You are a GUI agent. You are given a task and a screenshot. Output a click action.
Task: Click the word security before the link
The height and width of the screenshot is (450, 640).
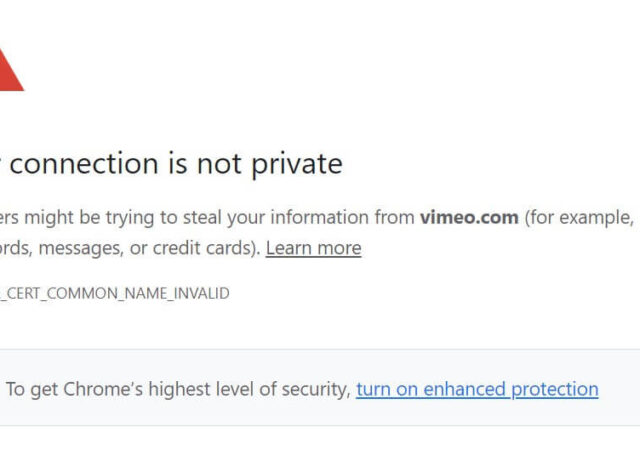tap(317, 389)
